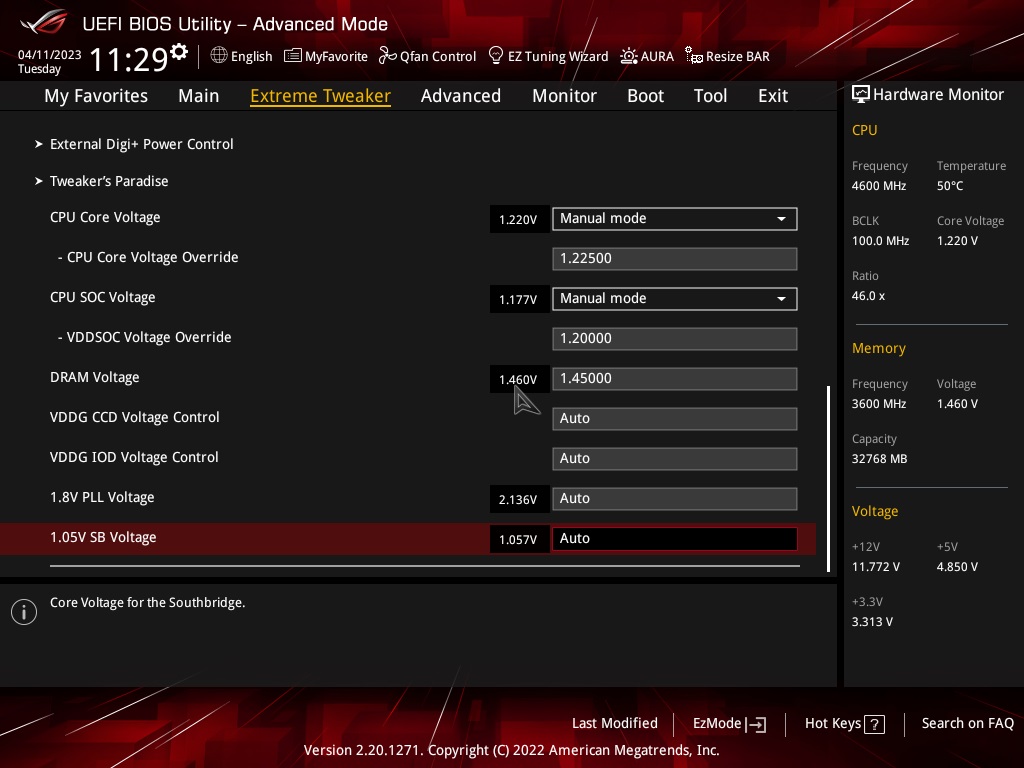Open CPU SOC Voltage mode dropdown
Image resolution: width=1024 pixels, height=768 pixels.
[x=675, y=299]
